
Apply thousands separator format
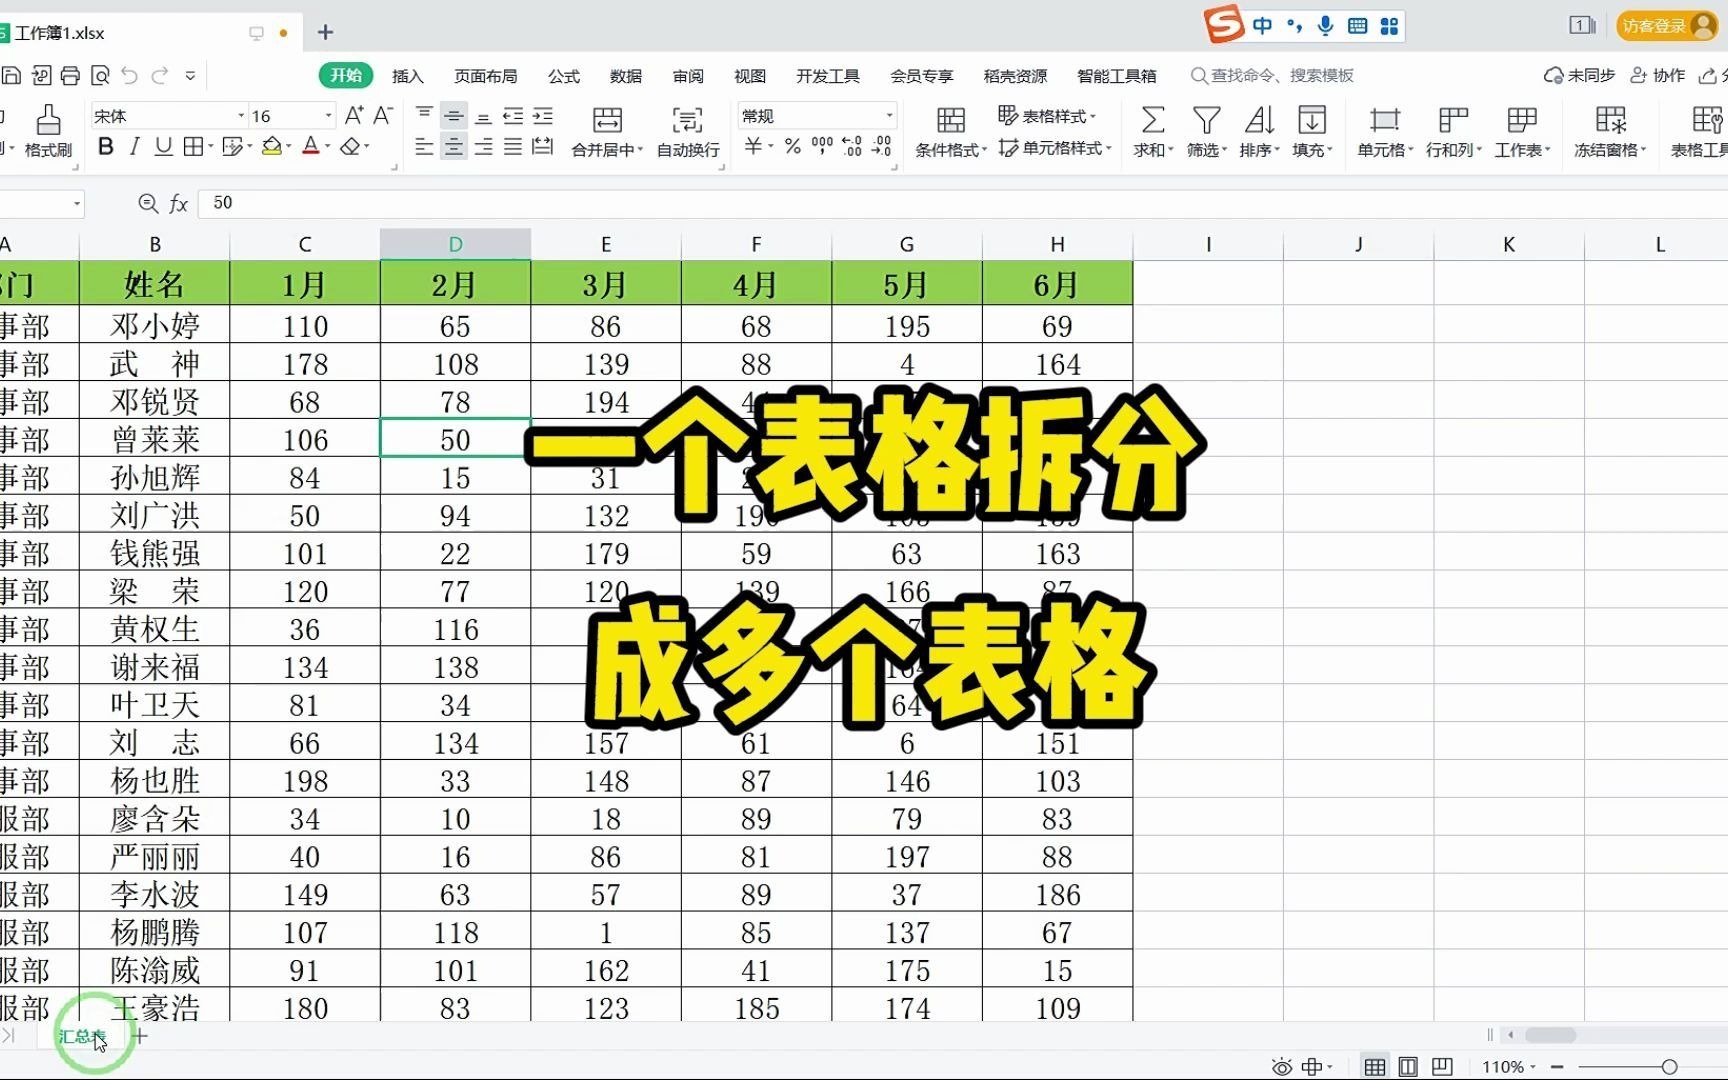click(822, 147)
